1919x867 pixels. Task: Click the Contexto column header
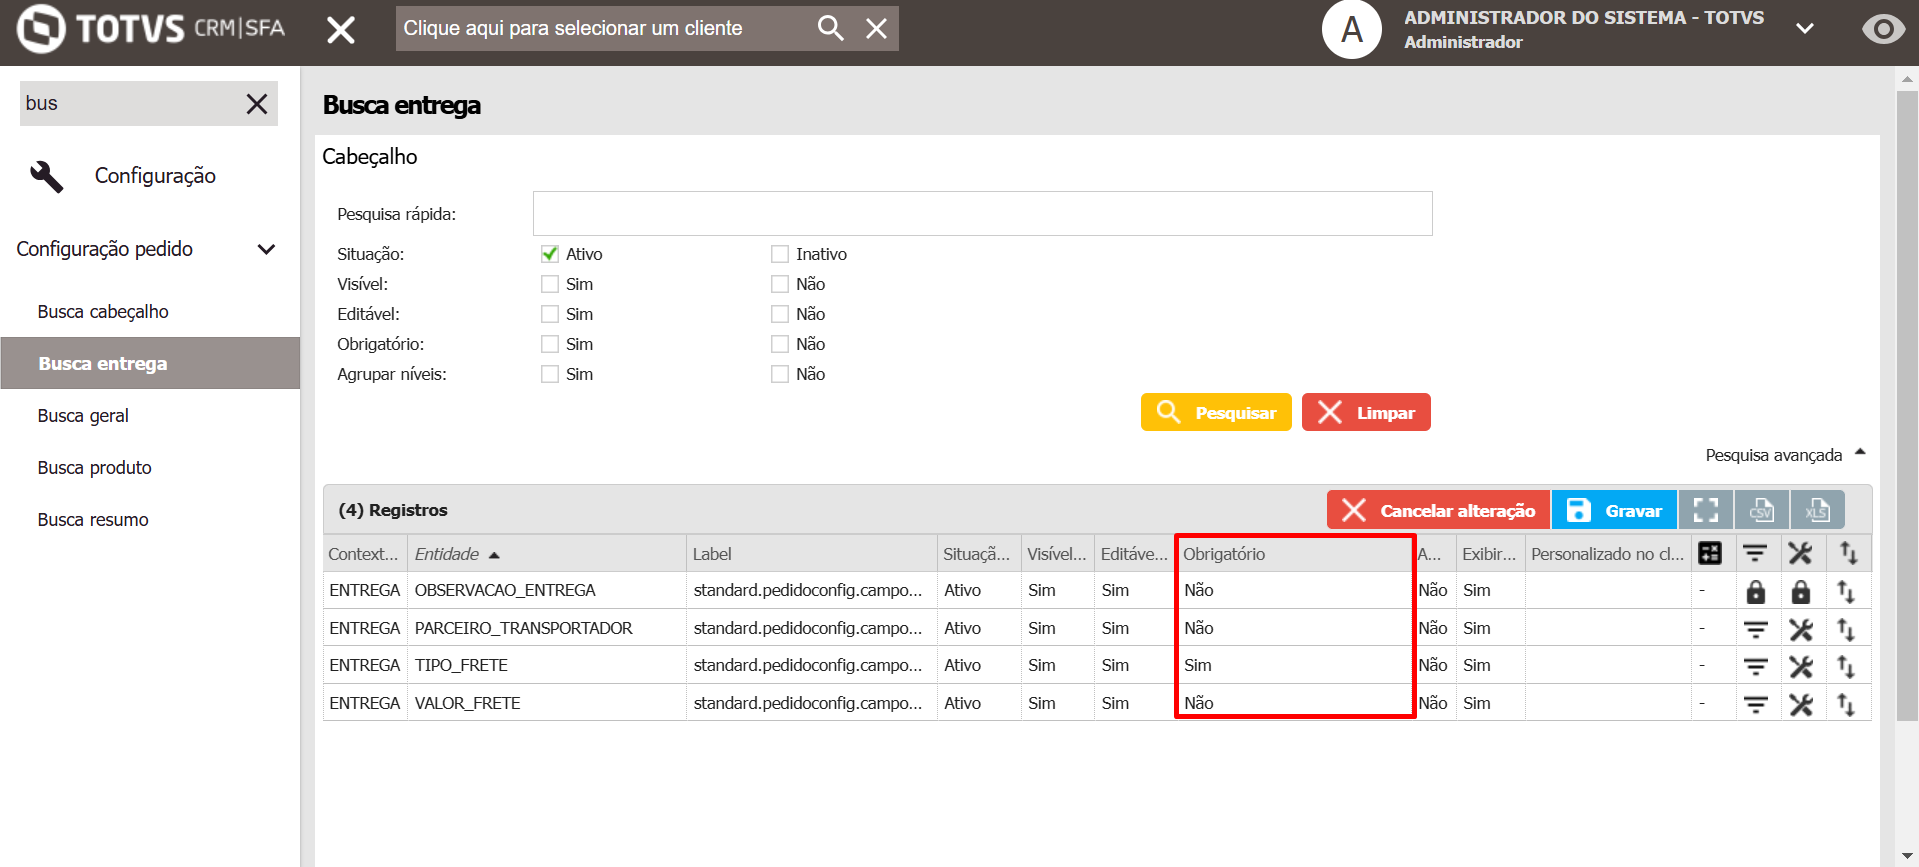365,554
